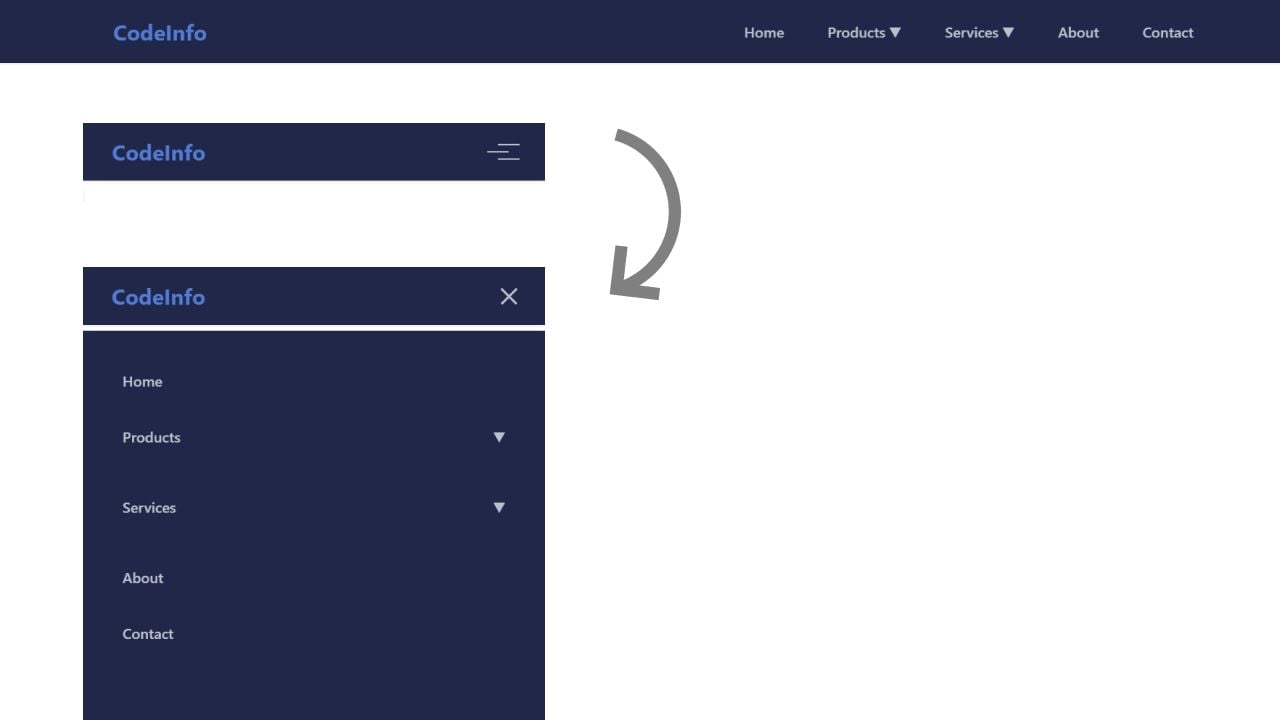The height and width of the screenshot is (720, 1280).
Task: Click Products item in mobile menu
Action: tap(151, 437)
